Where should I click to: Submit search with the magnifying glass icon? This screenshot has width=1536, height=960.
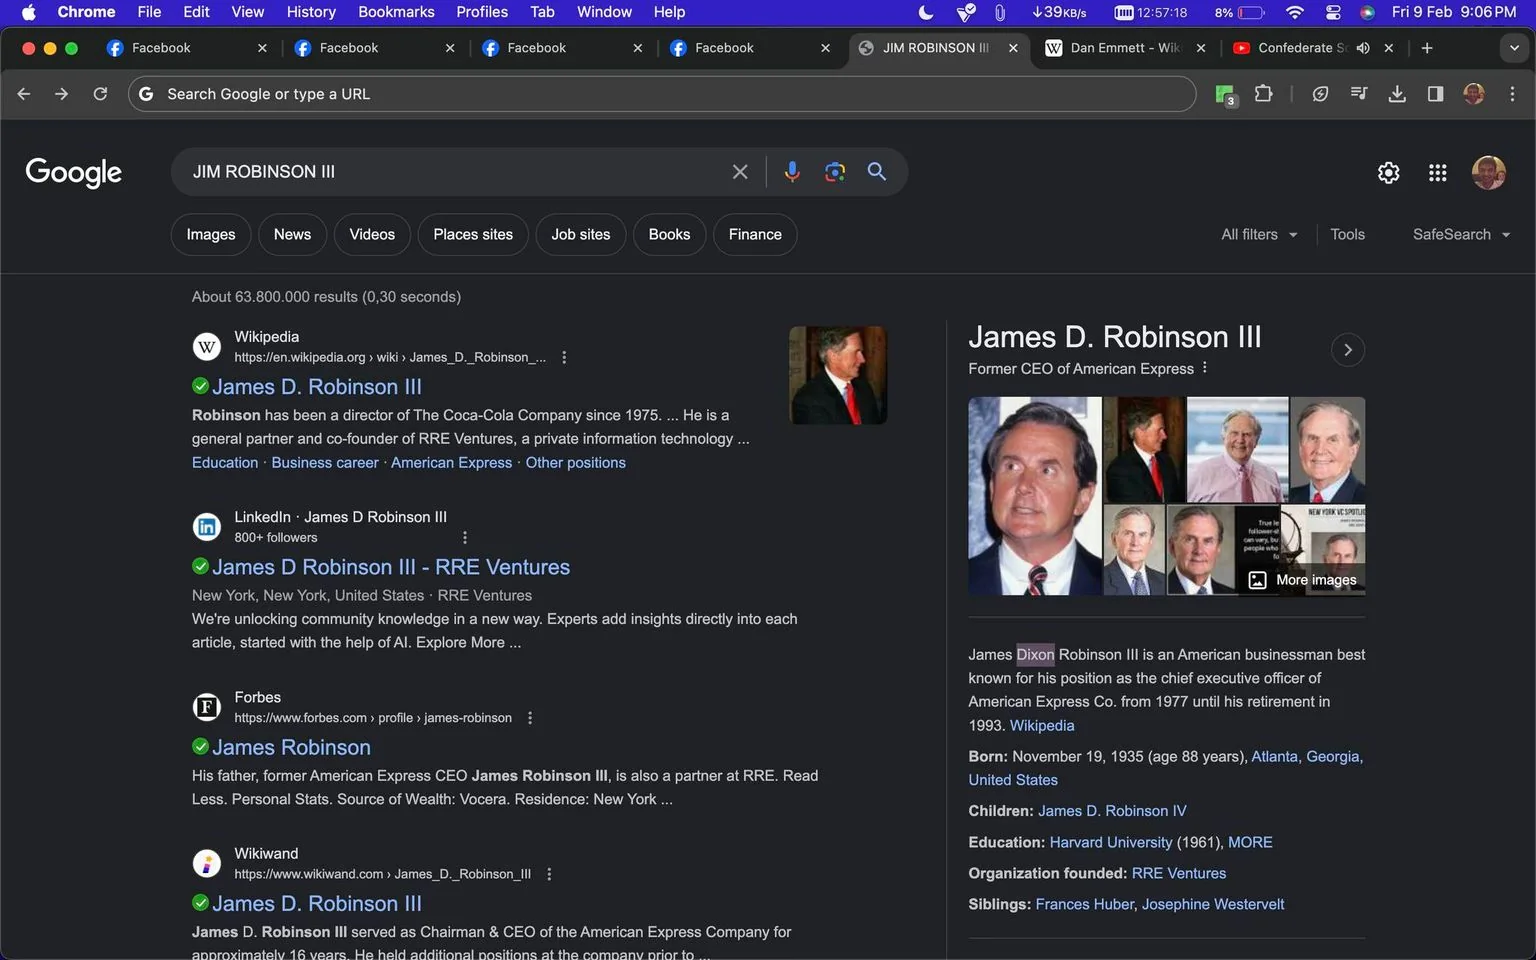pos(877,172)
